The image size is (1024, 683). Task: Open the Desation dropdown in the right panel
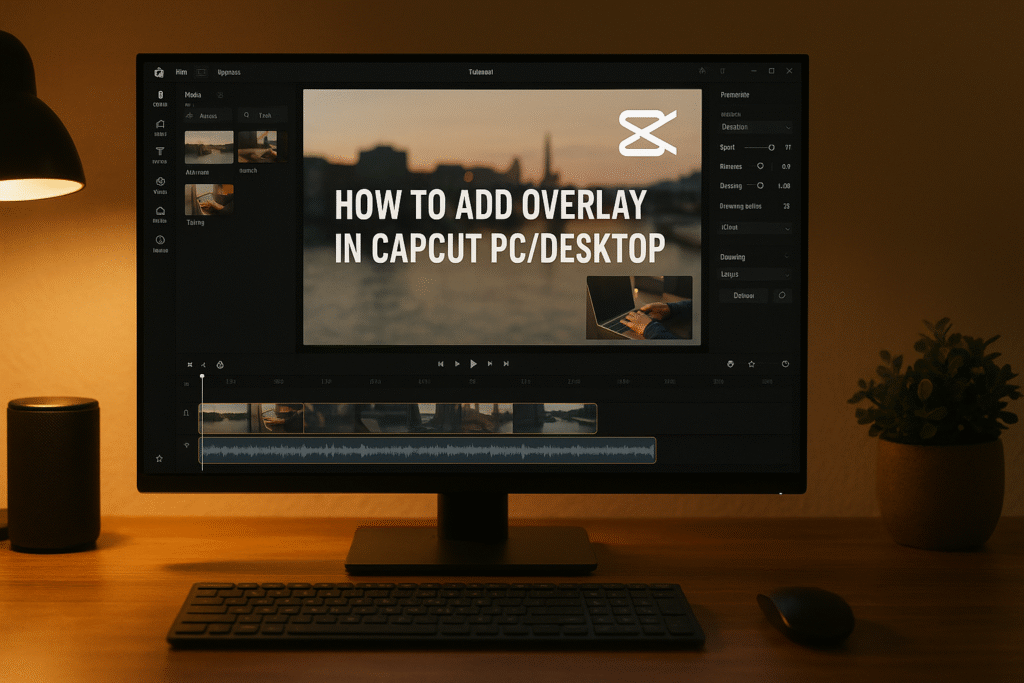[x=755, y=127]
